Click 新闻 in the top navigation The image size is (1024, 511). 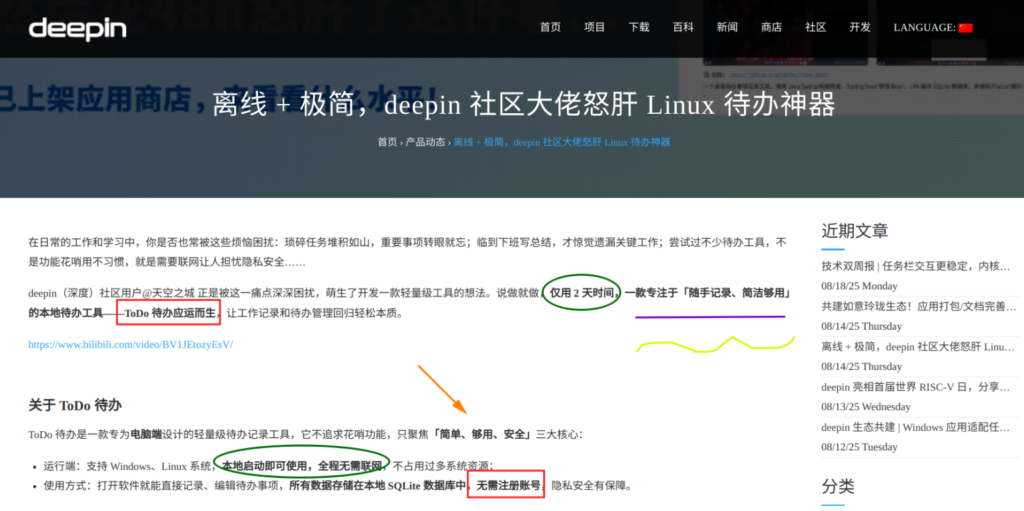727,28
